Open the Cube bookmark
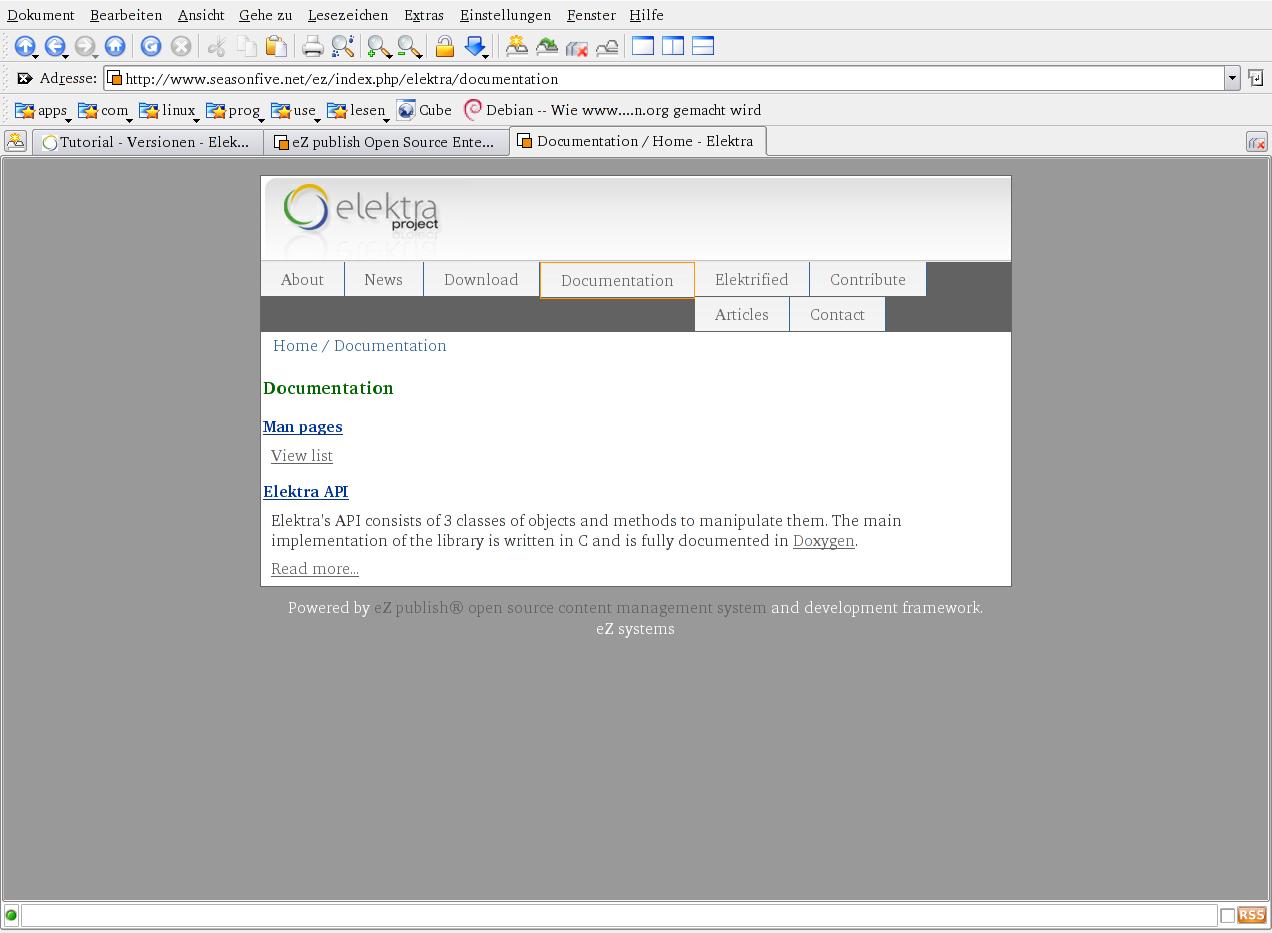Viewport: 1272px width, 933px height. click(x=424, y=110)
